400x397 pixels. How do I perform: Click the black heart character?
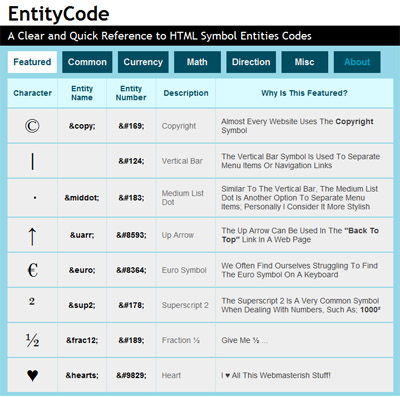[32, 376]
